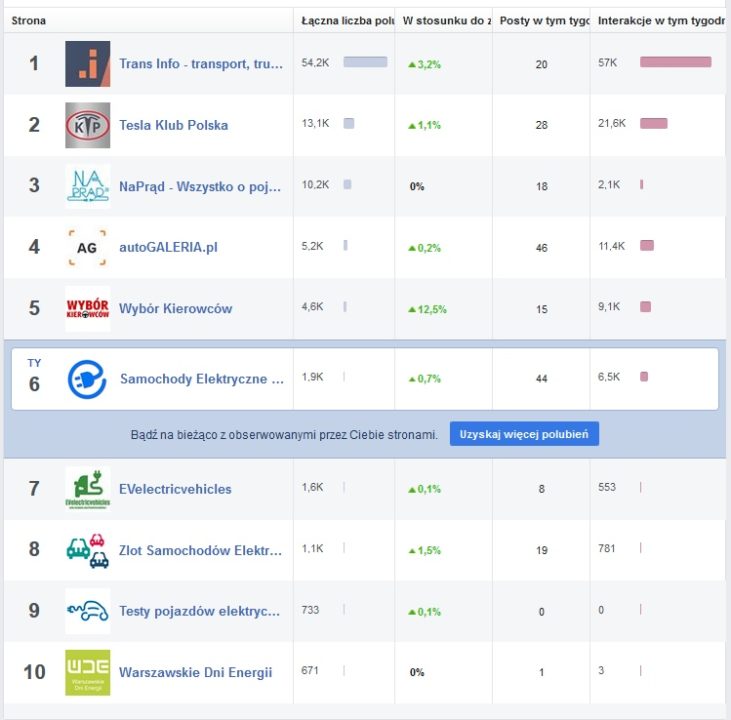Click the Łączna liczba polubień column header

[x=347, y=21]
